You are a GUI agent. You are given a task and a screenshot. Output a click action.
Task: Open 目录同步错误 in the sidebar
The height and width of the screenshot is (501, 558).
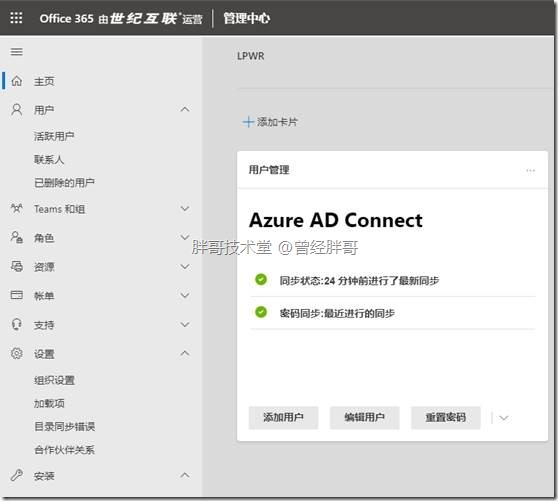64,426
